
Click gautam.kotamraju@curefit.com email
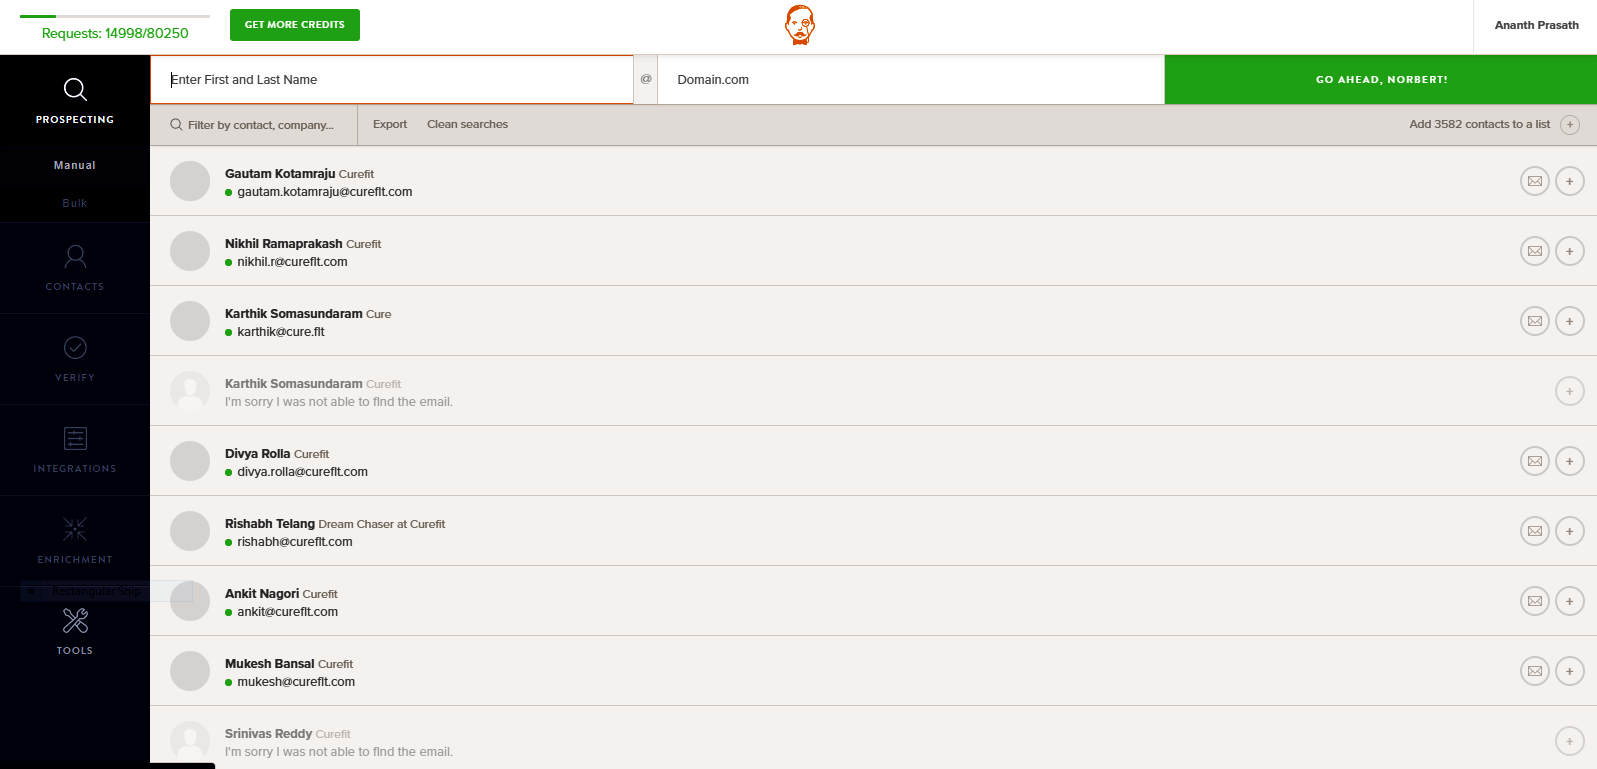[x=324, y=192]
